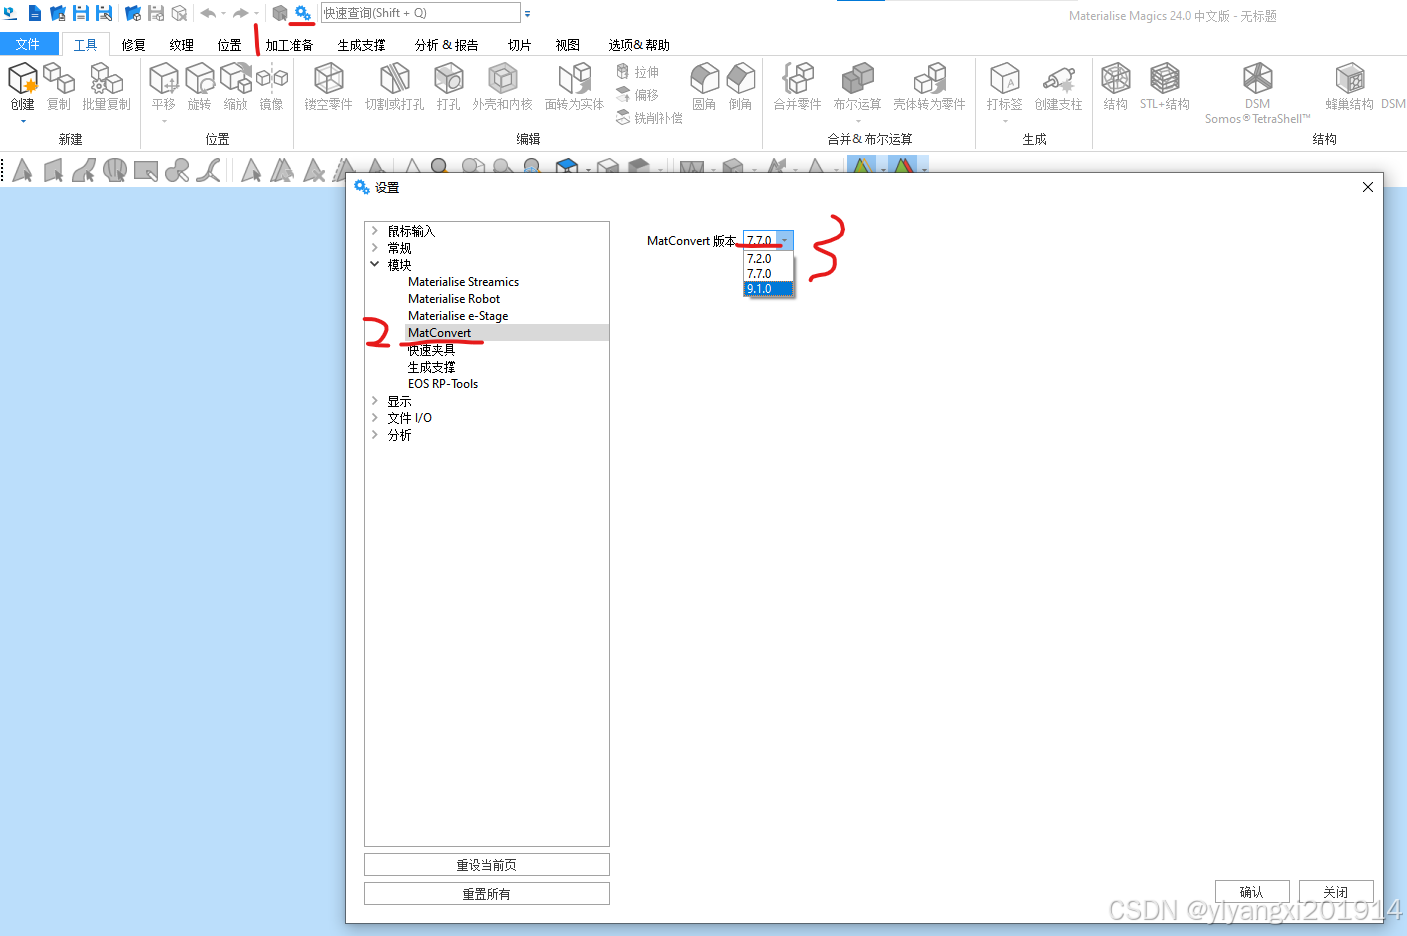Switch to the 生成支撑 tab
Viewport: 1407px width, 936px height.
pyautogui.click(x=362, y=45)
